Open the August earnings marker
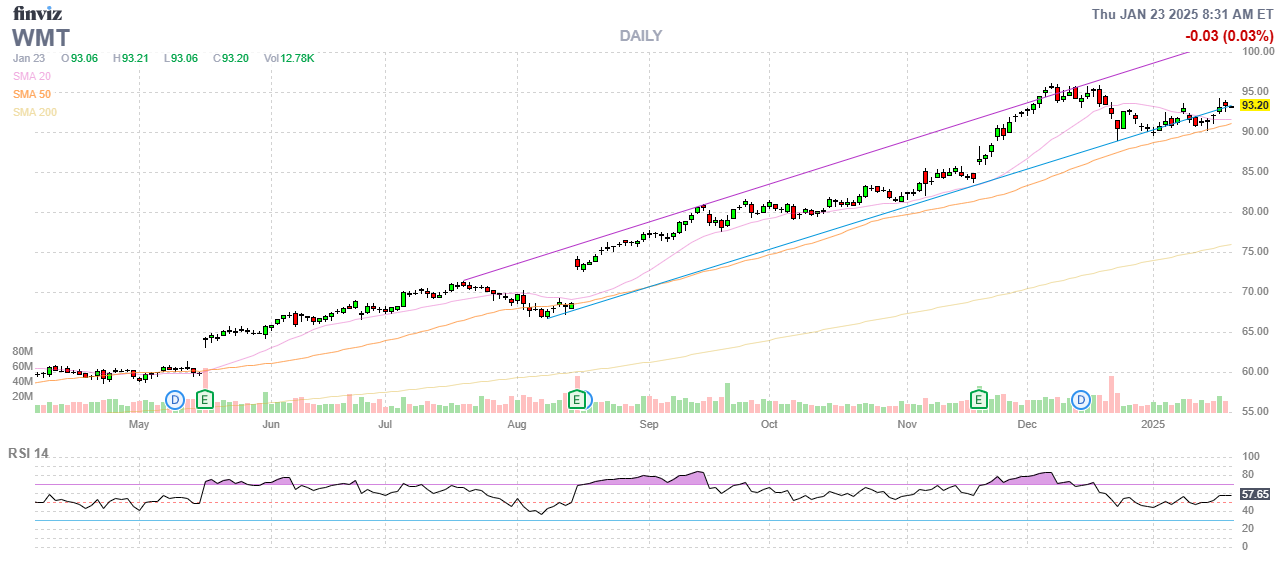Image resolution: width=1287 pixels, height=562 pixels. (x=577, y=400)
